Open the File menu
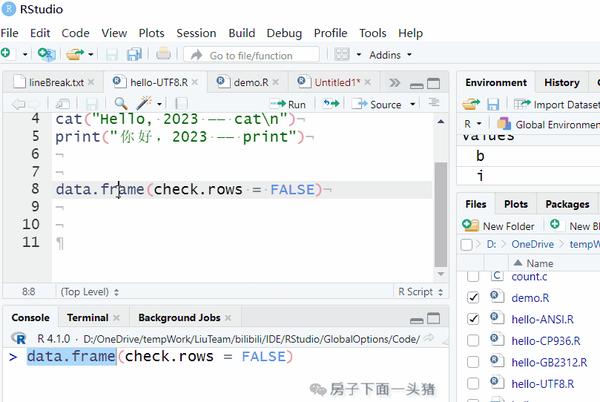Screen dimensions: 600x402 (x=10, y=33)
